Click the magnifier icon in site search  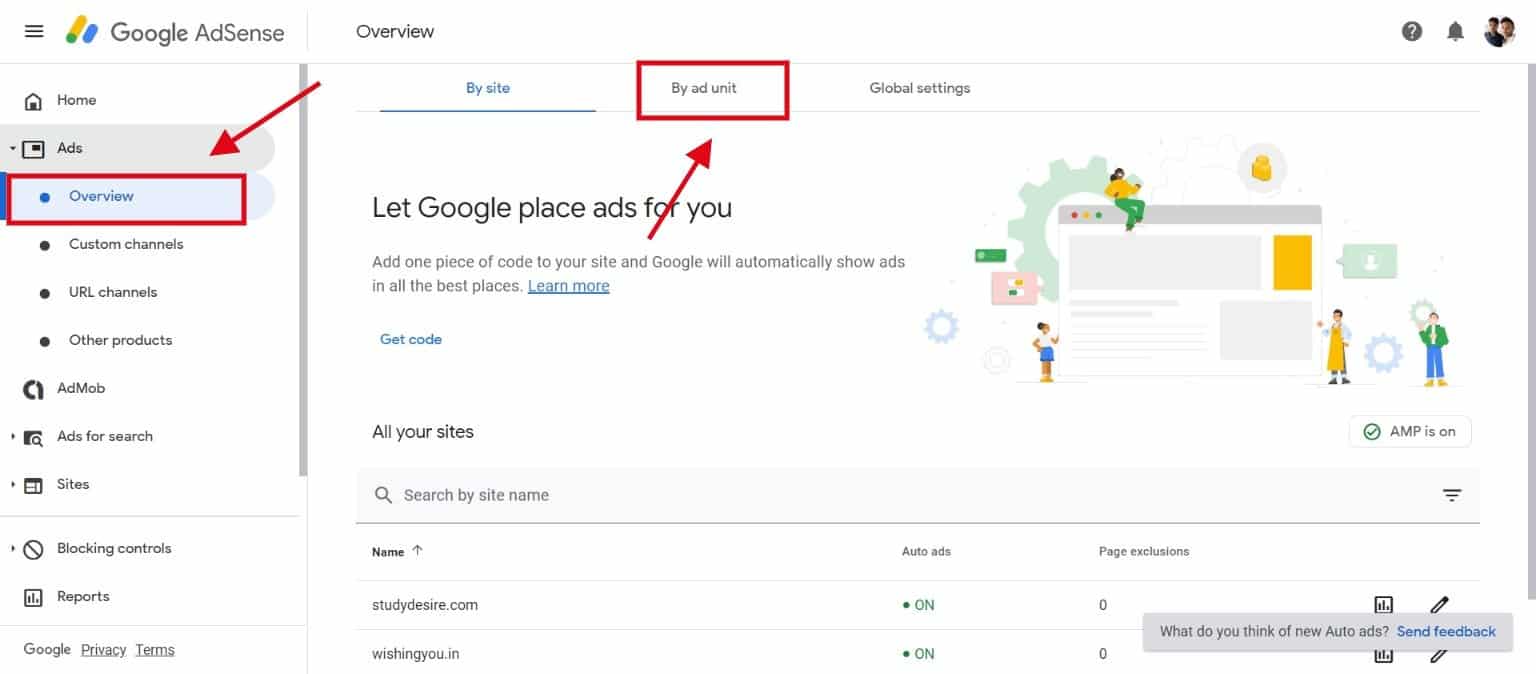click(383, 495)
